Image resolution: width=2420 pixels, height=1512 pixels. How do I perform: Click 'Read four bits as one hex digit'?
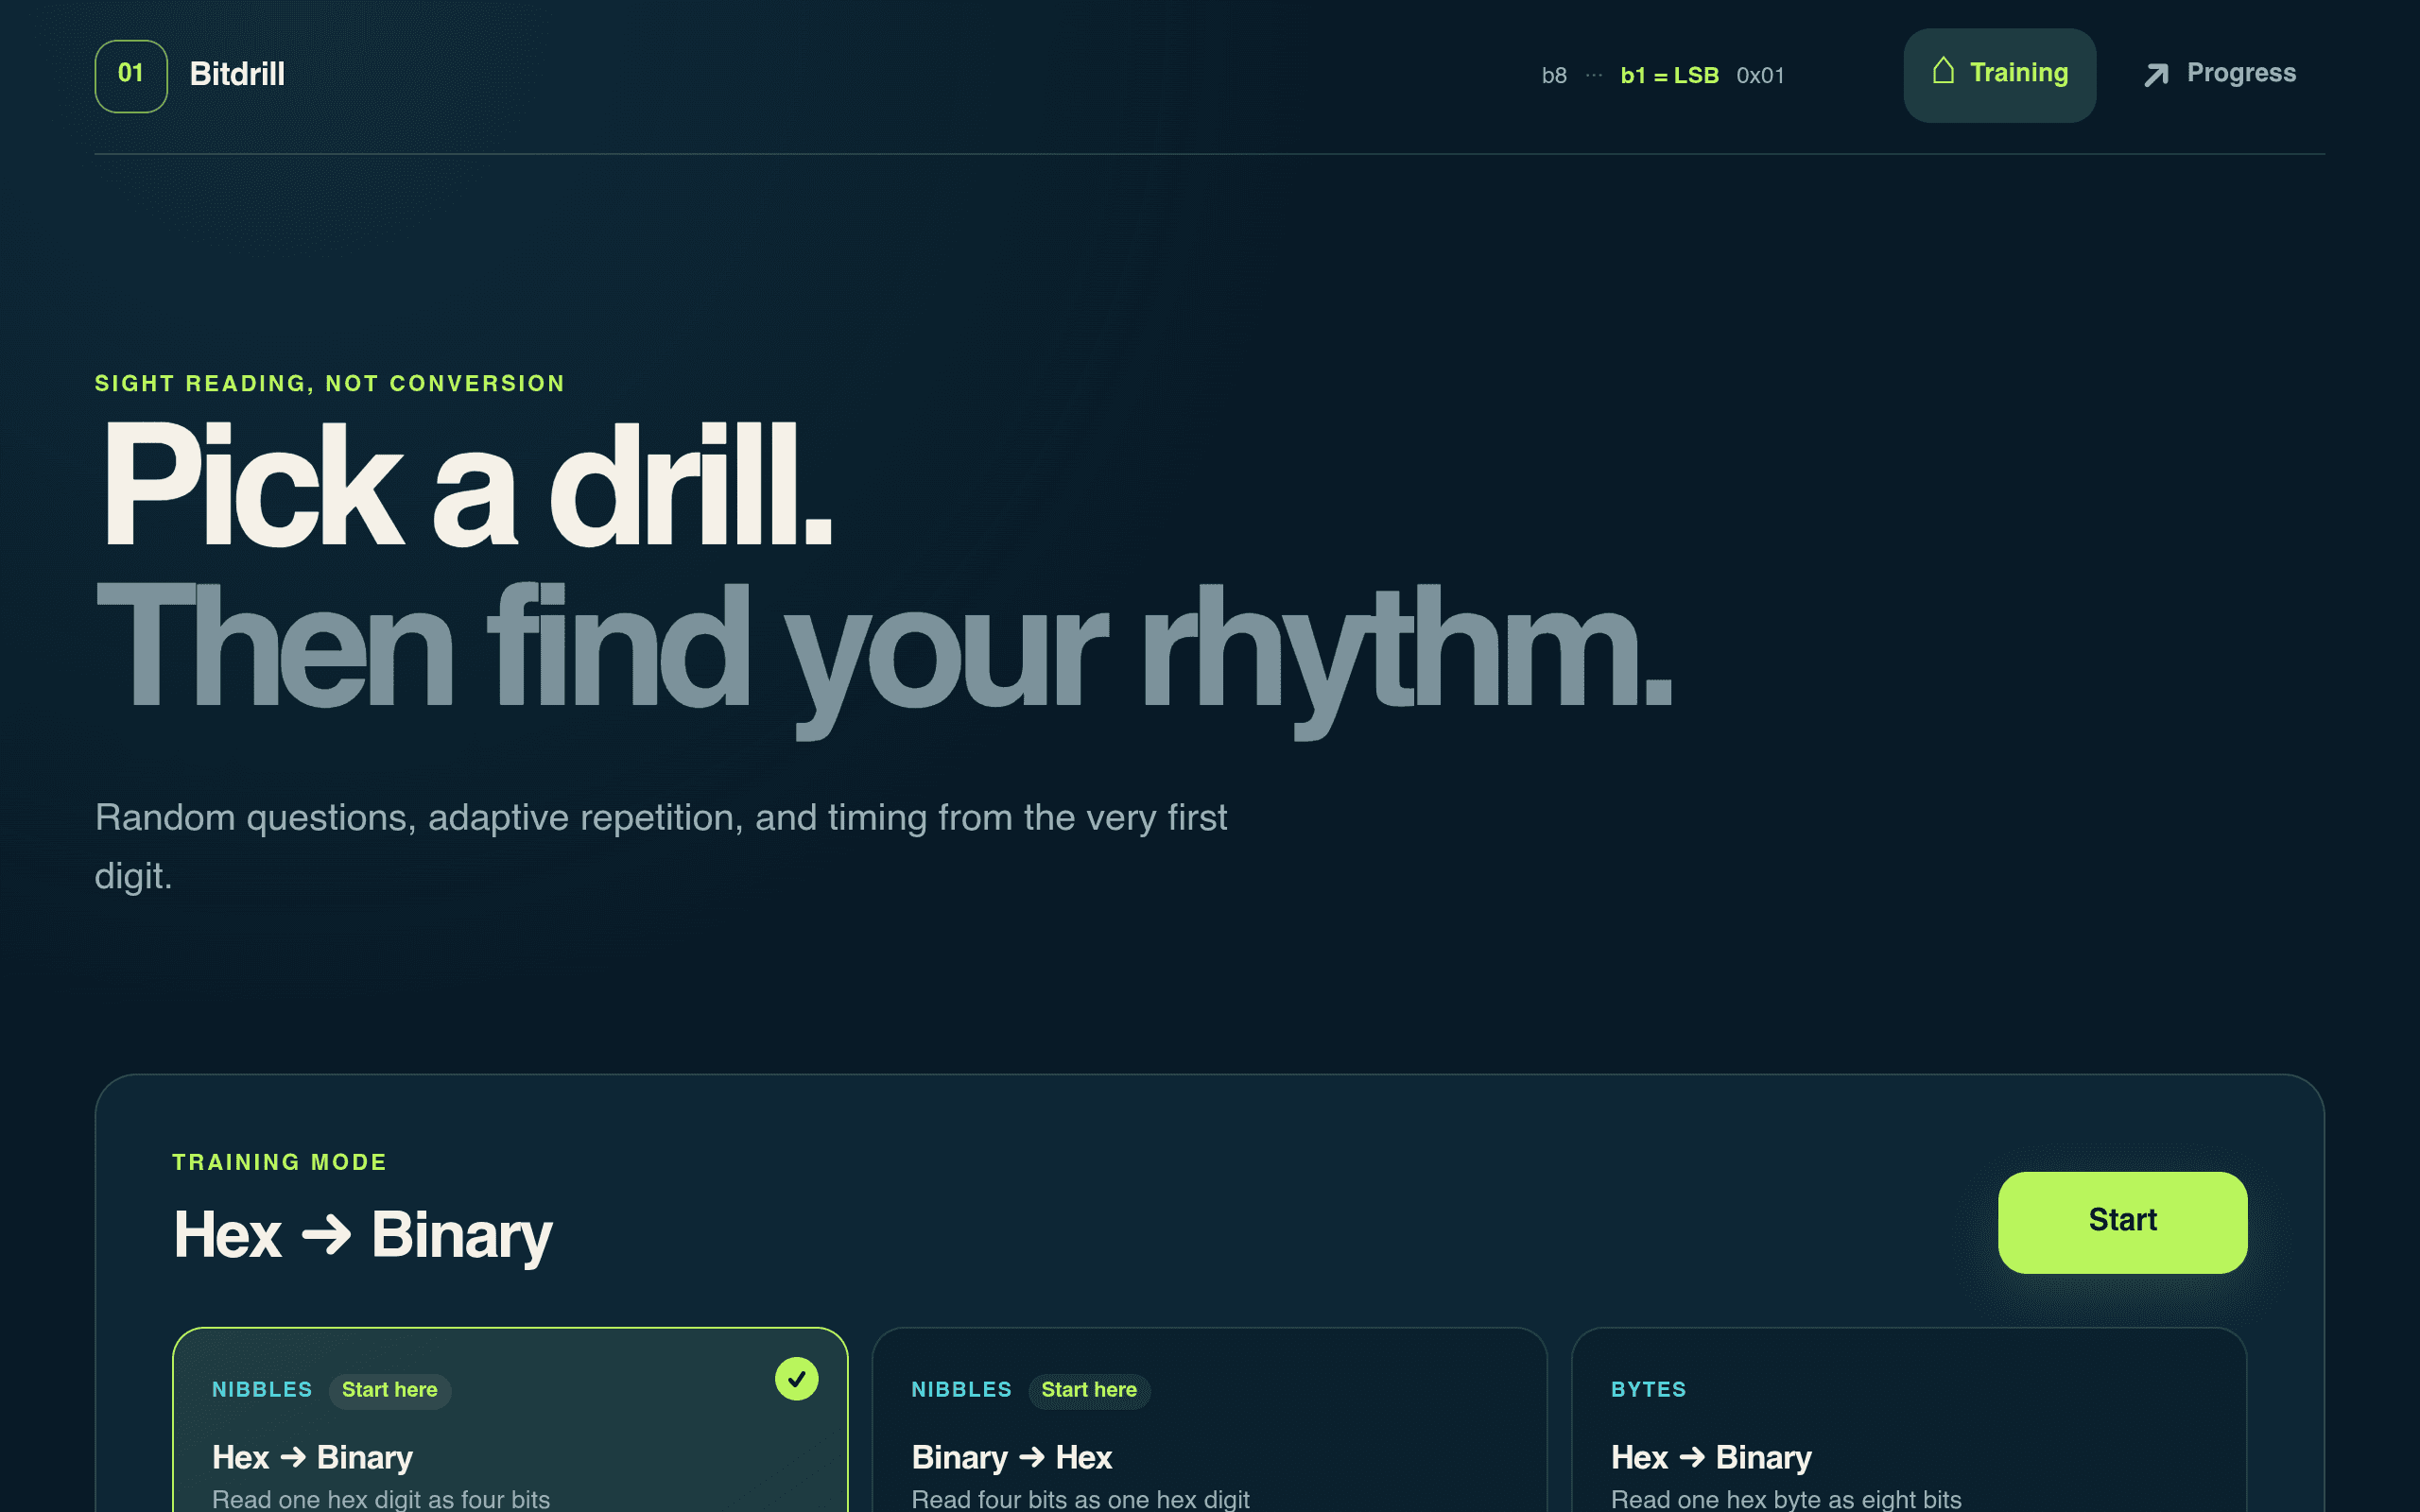[1080, 1498]
